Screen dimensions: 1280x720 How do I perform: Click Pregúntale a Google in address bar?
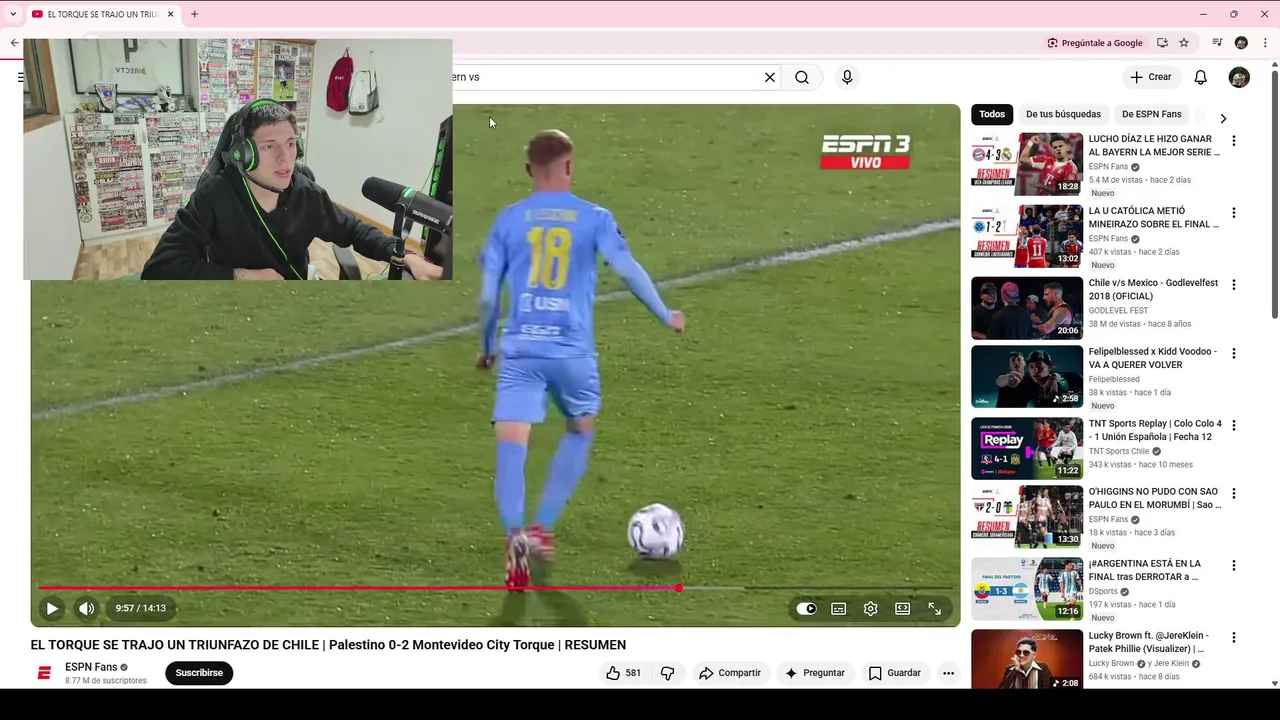[1094, 43]
